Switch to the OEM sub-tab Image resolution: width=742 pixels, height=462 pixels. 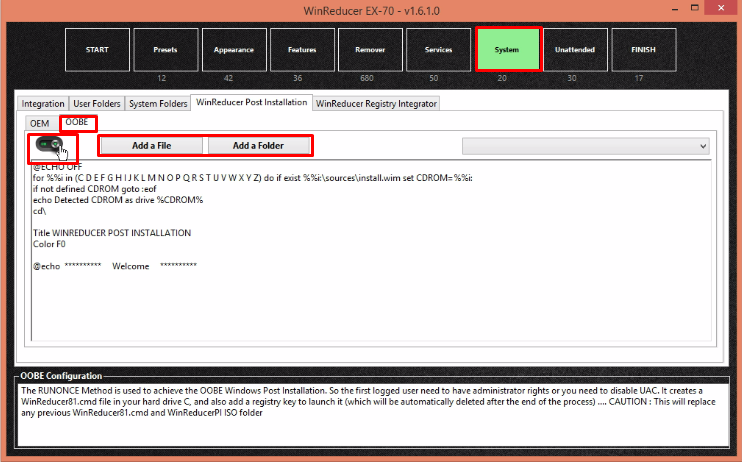point(40,124)
